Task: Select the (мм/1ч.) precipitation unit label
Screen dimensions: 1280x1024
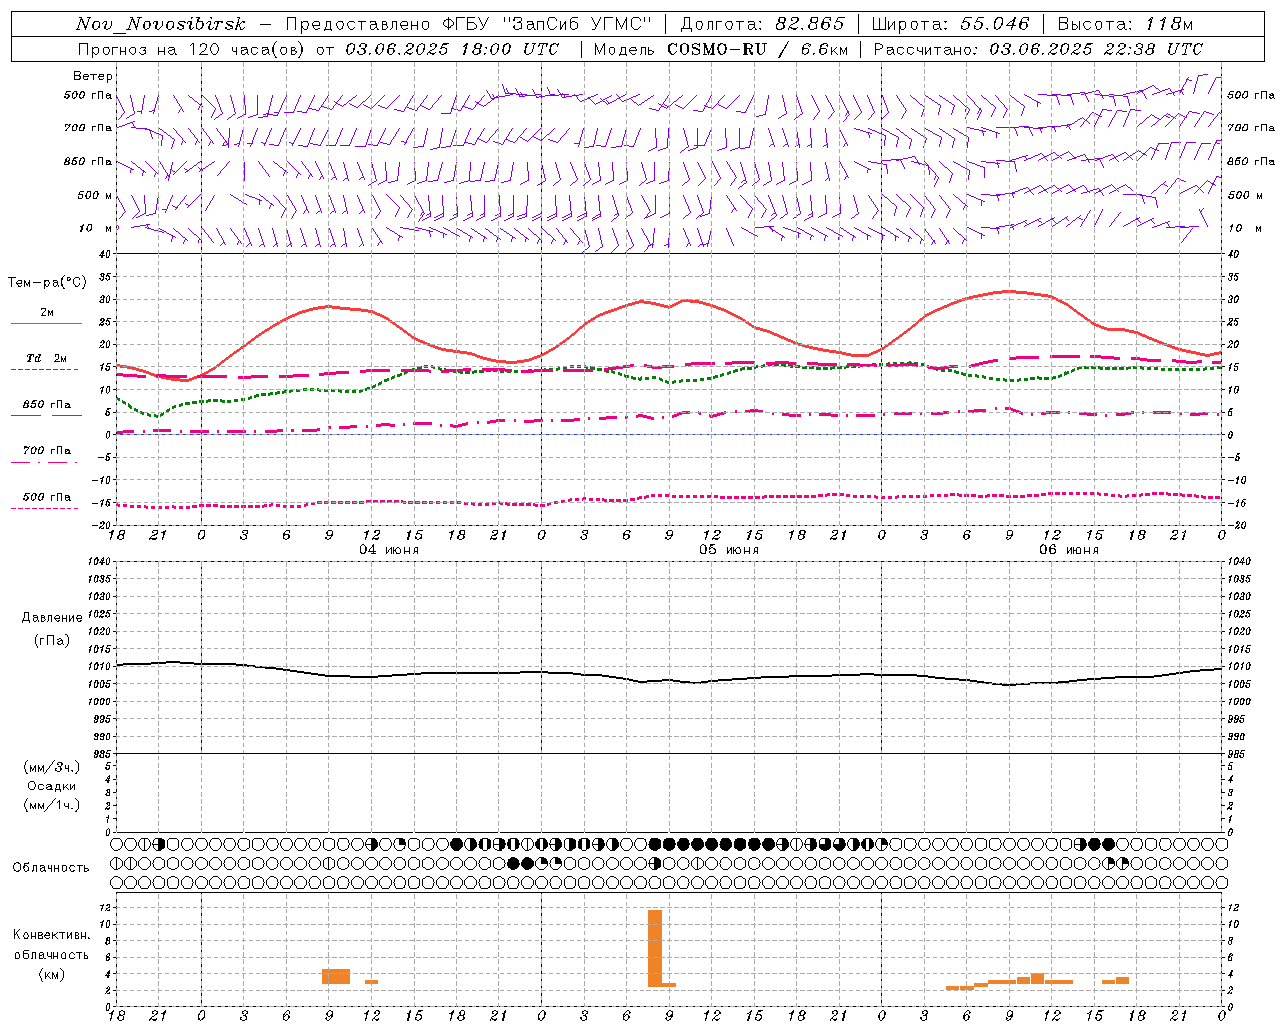Action: point(52,805)
